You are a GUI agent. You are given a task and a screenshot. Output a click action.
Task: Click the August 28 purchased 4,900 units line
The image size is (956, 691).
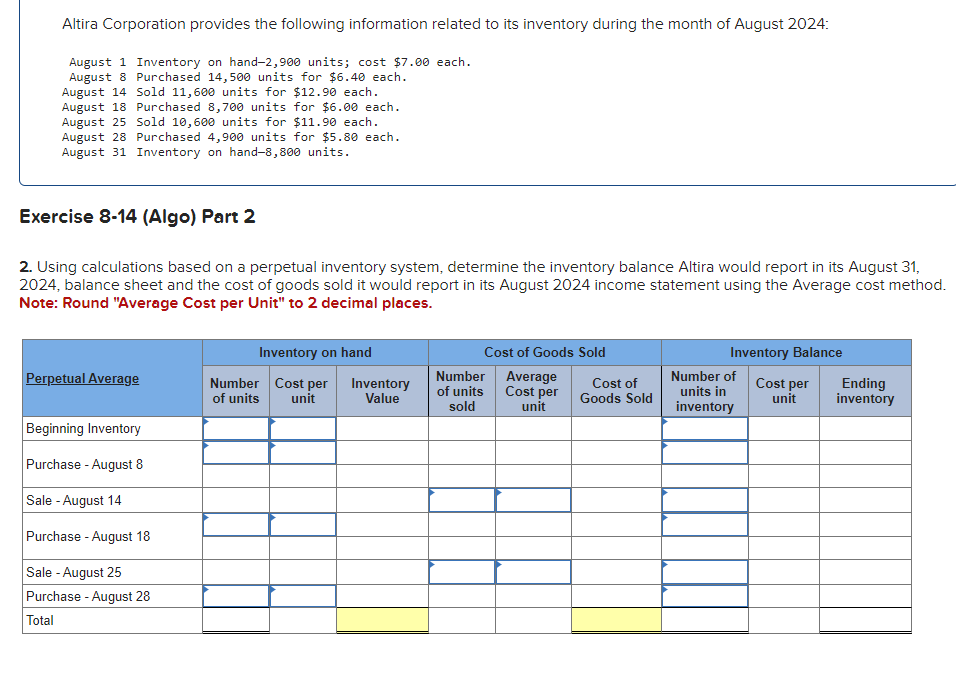click(231, 137)
